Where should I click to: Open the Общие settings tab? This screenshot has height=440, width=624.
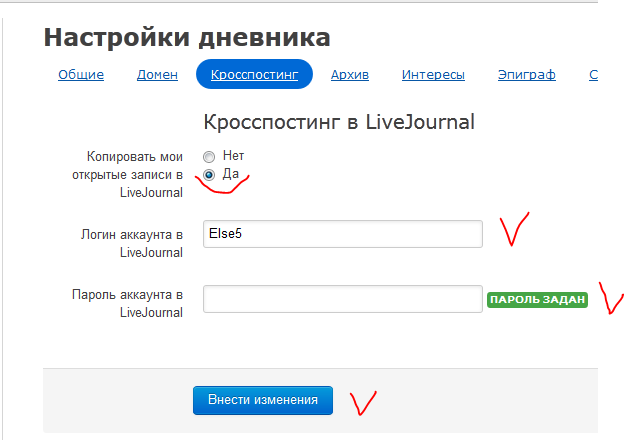pos(81,74)
